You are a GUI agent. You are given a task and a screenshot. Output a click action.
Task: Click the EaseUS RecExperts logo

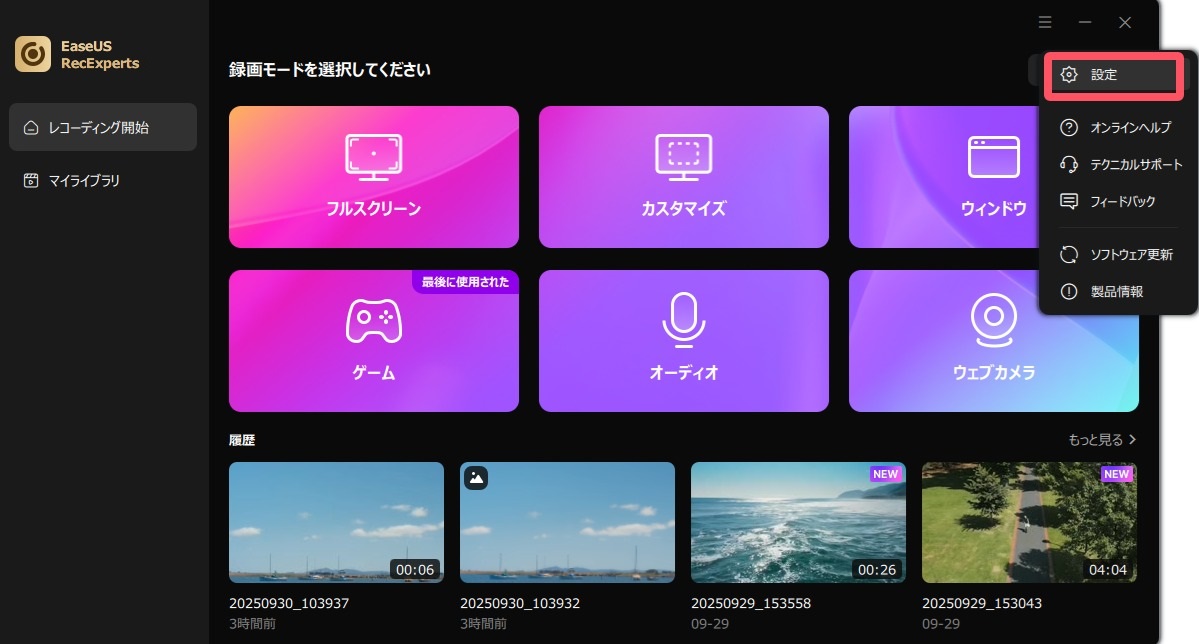click(33, 54)
